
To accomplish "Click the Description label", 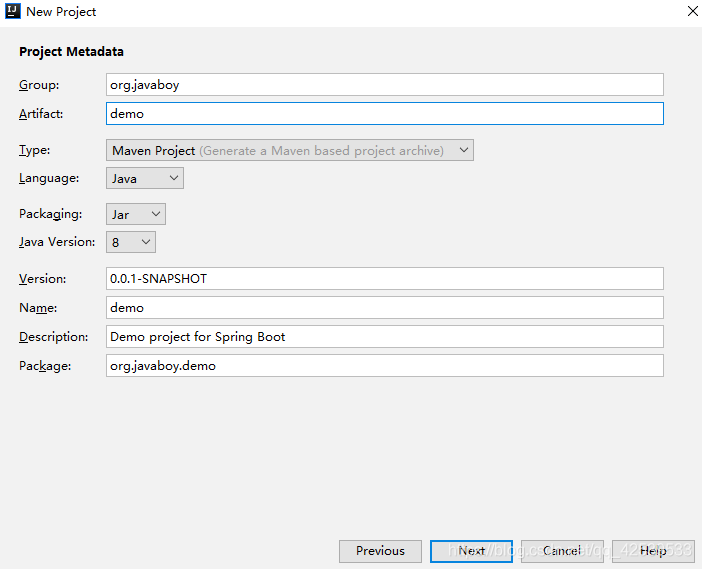I will (x=54, y=337).
